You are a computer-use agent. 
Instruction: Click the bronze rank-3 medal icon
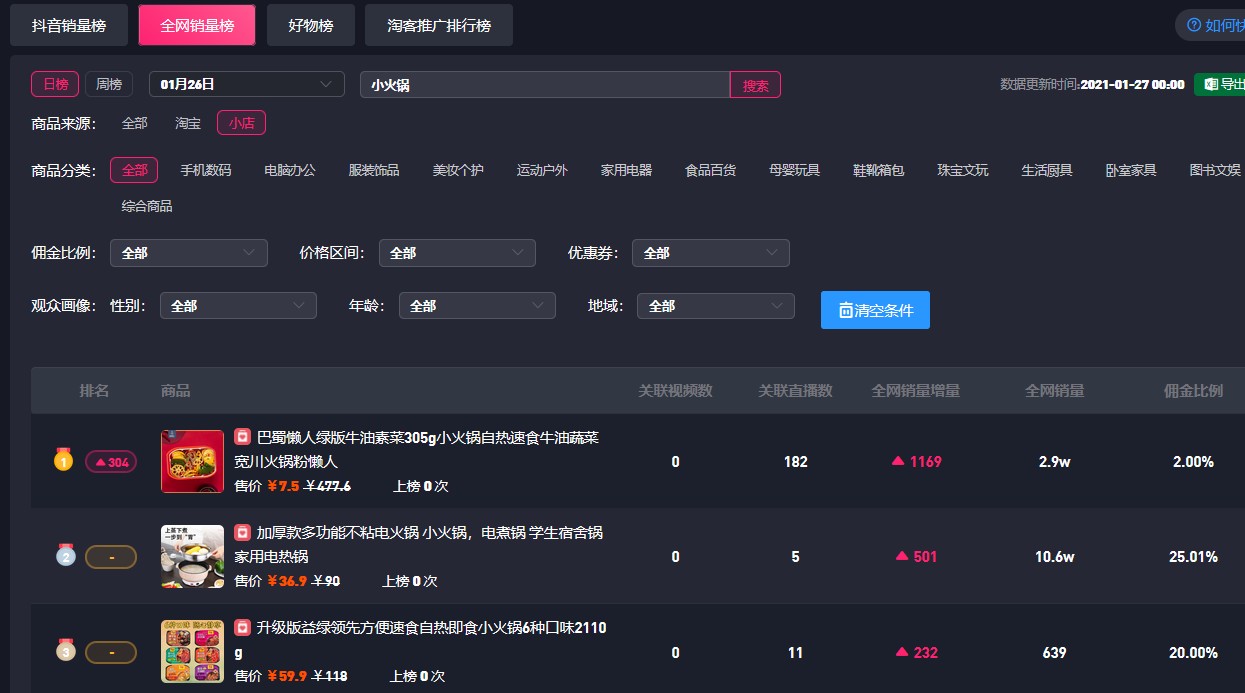click(65, 651)
